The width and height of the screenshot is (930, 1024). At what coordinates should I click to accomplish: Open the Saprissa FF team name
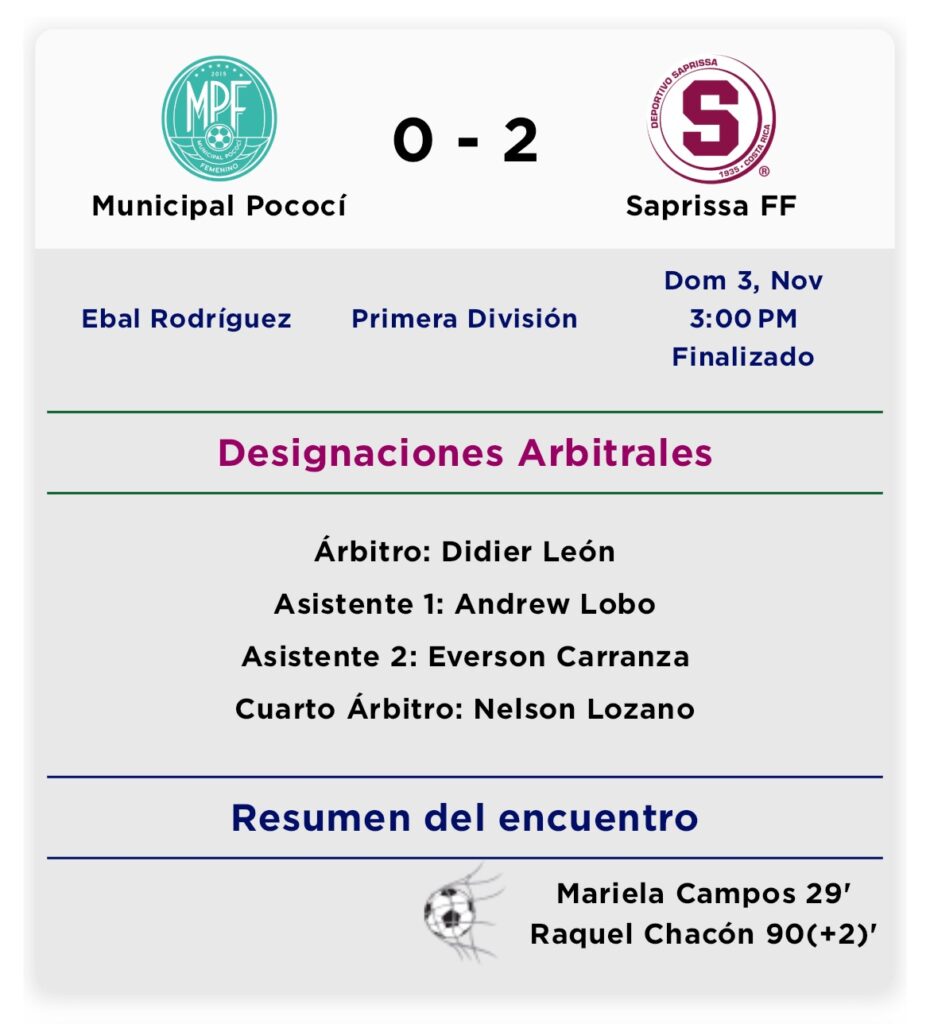pyautogui.click(x=711, y=206)
